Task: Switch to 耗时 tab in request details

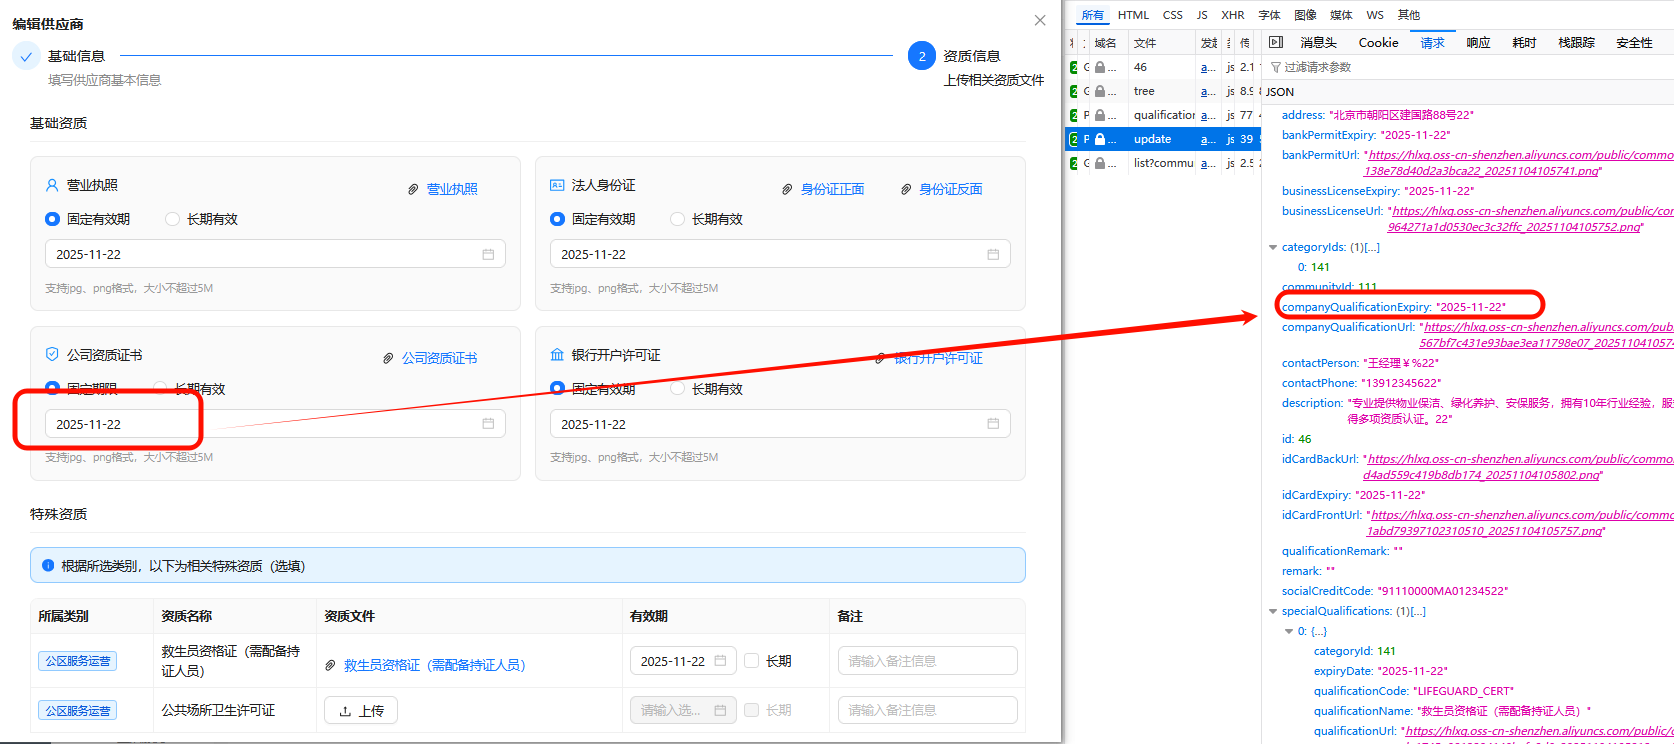Action: click(x=1524, y=43)
